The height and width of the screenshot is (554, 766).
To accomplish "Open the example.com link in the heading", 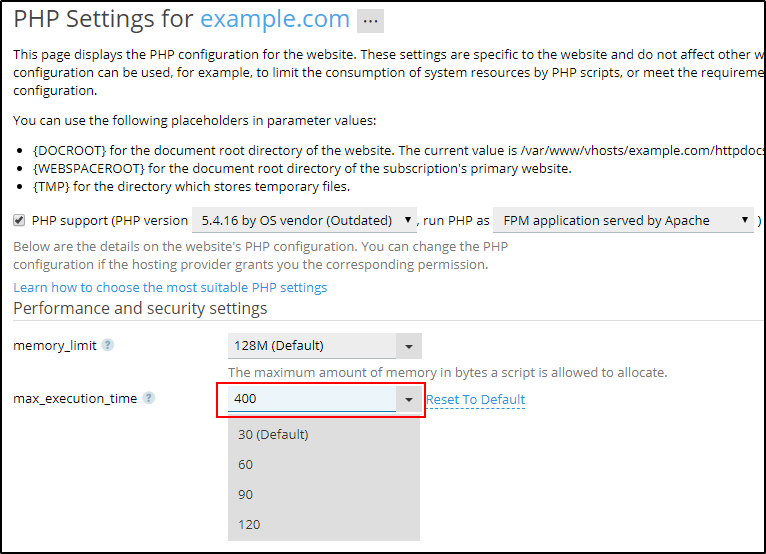I will pyautogui.click(x=275, y=19).
